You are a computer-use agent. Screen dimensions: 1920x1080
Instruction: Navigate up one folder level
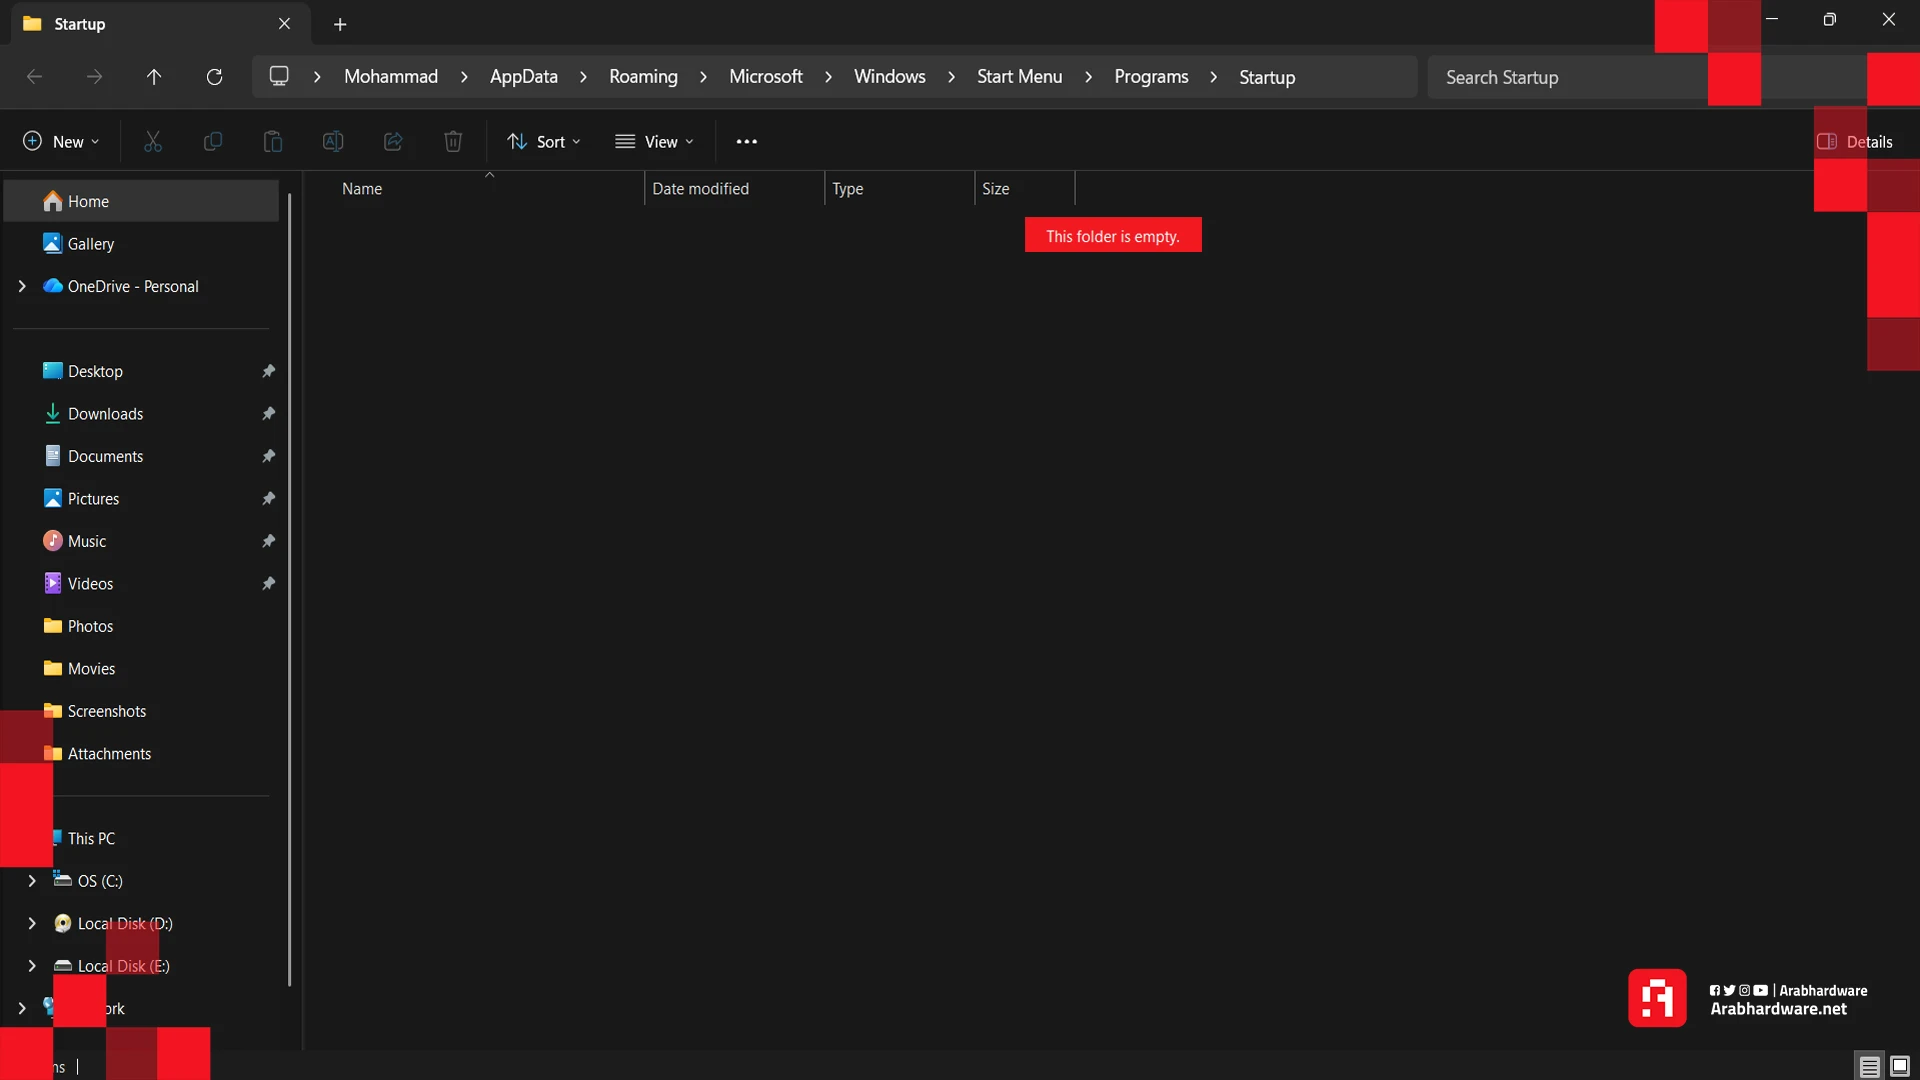coord(154,77)
